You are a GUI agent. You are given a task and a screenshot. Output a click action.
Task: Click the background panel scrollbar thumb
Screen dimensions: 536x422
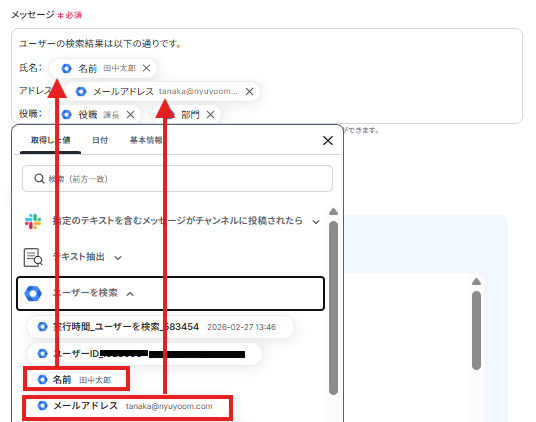[x=477, y=330]
